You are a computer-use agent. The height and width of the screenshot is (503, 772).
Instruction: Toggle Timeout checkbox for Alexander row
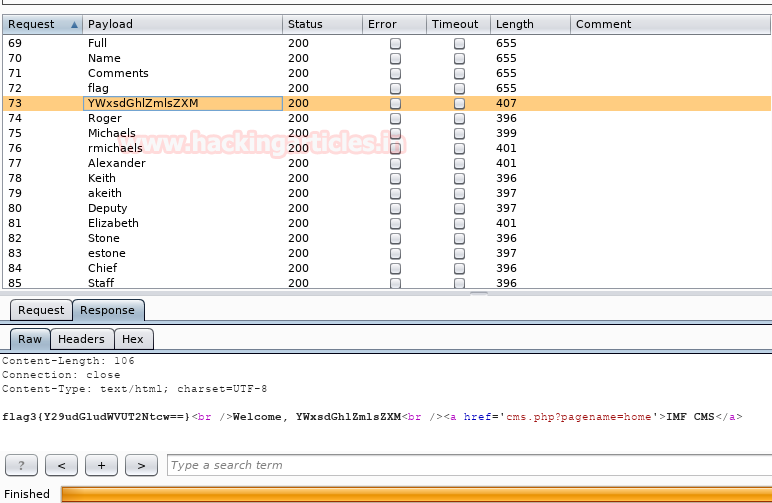pos(459,163)
